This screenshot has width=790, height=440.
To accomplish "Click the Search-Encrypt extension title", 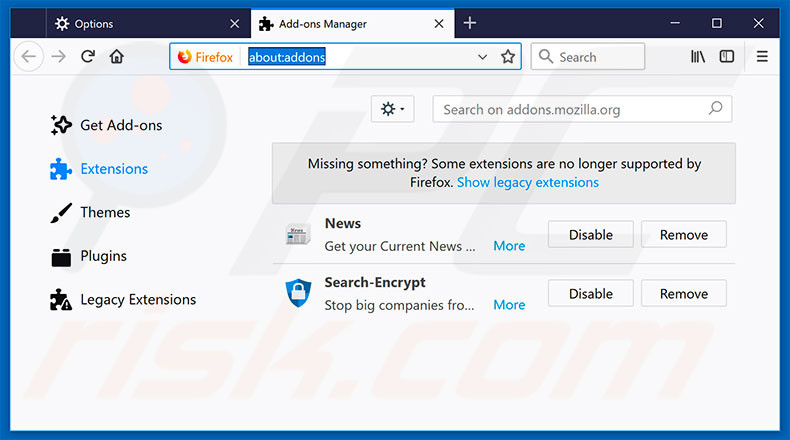I will [x=375, y=282].
